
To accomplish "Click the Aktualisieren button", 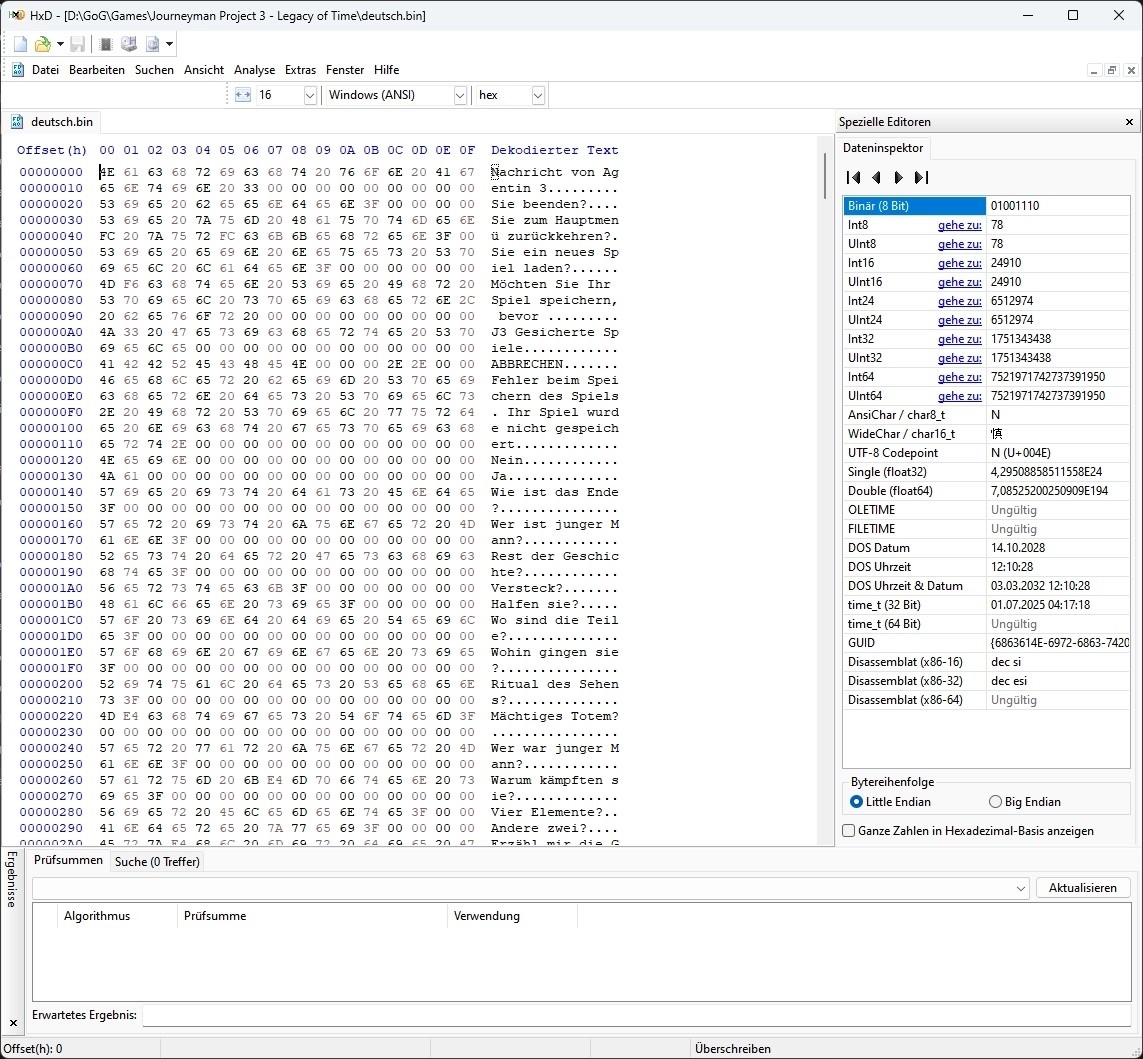I will tap(1082, 888).
